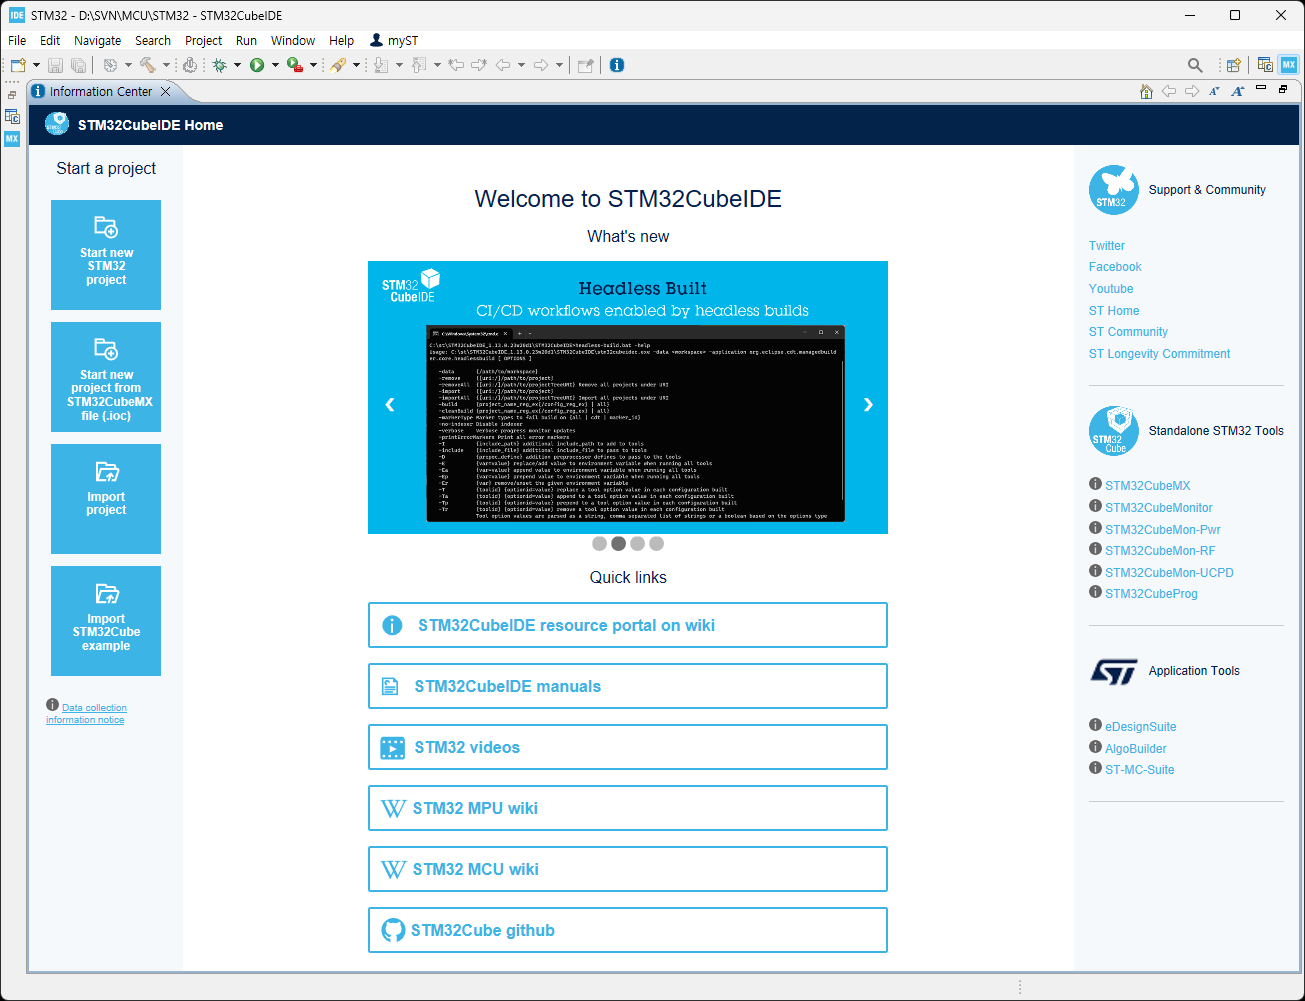The height and width of the screenshot is (1001, 1305).
Task: Click the Next Annotation toolbar icon
Action: (x=381, y=65)
